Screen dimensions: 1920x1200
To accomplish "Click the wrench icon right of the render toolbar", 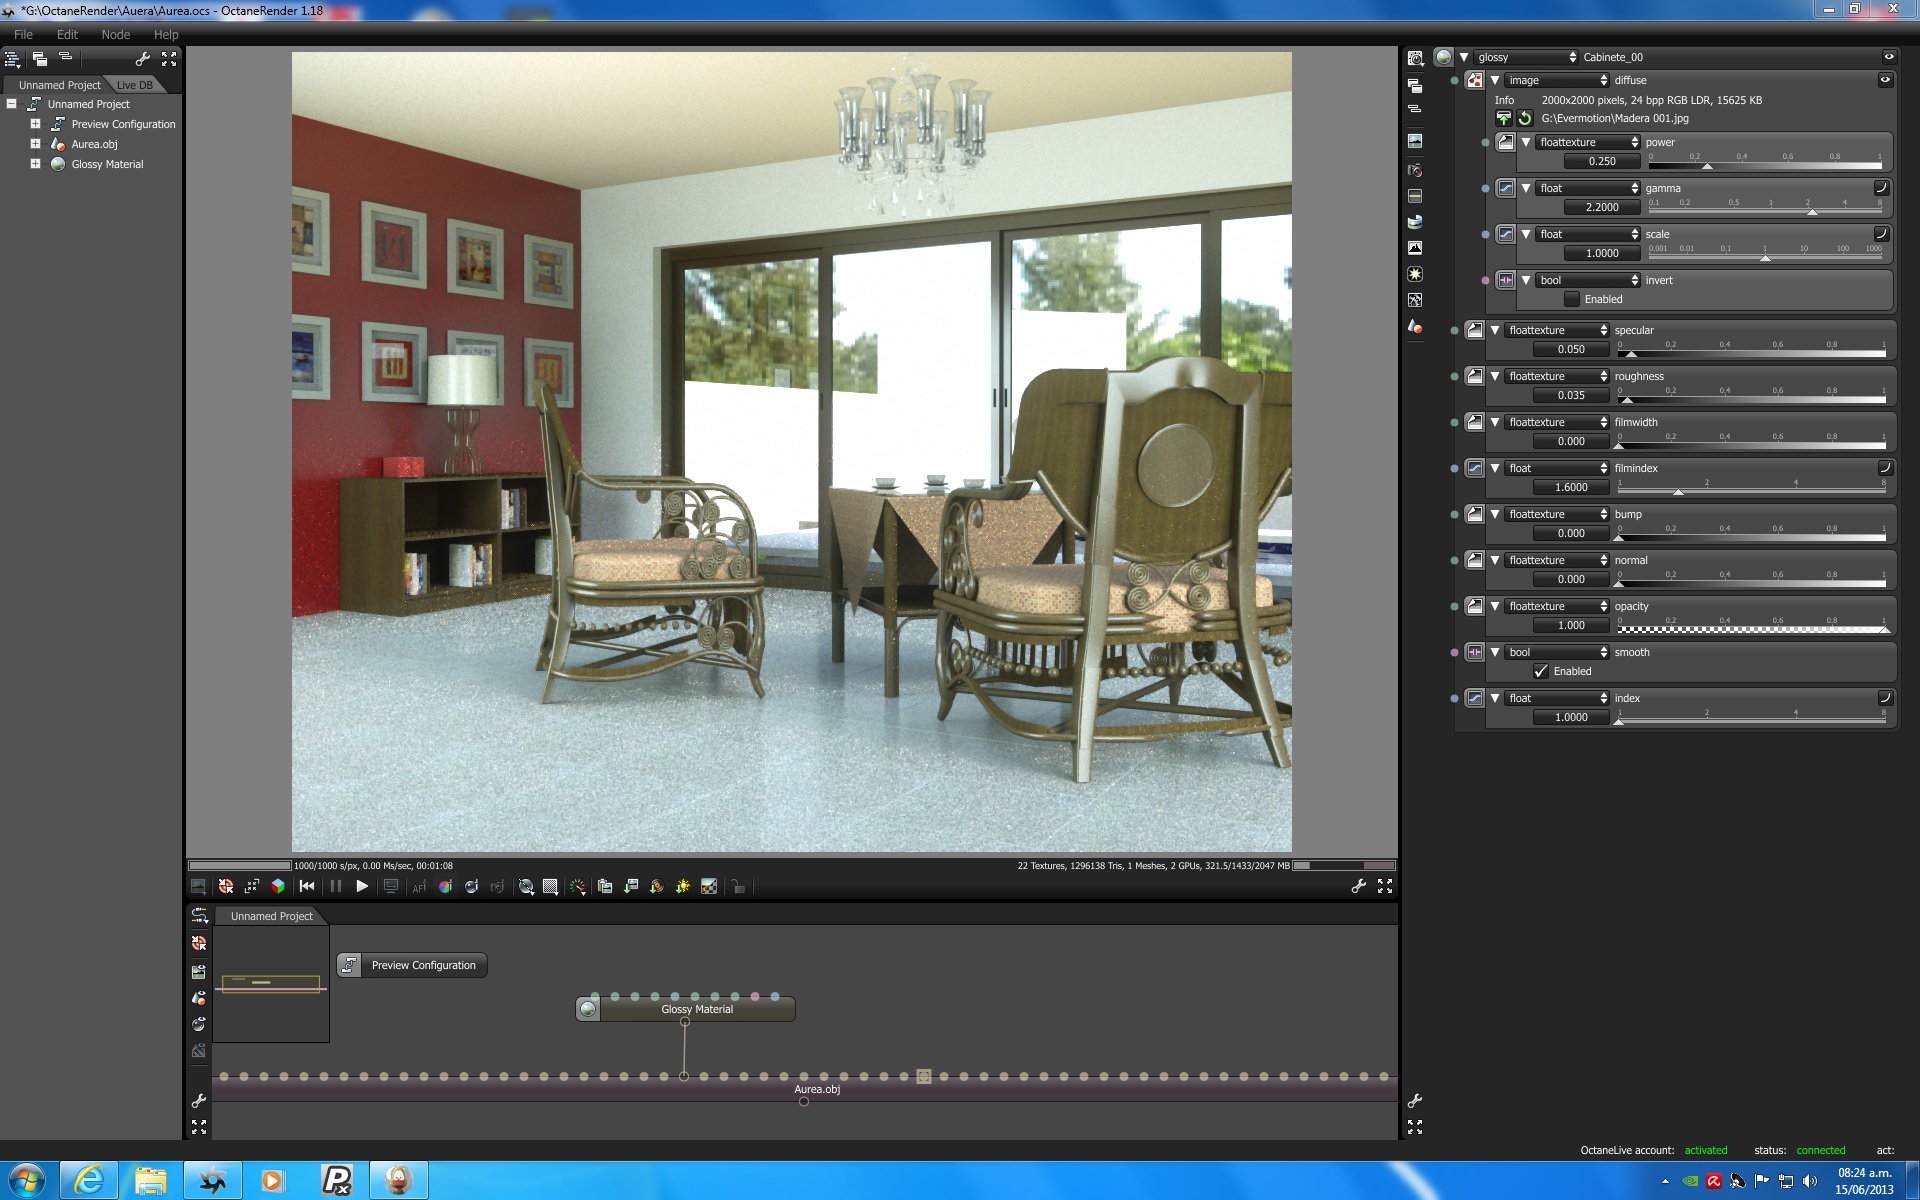I will point(1358,886).
